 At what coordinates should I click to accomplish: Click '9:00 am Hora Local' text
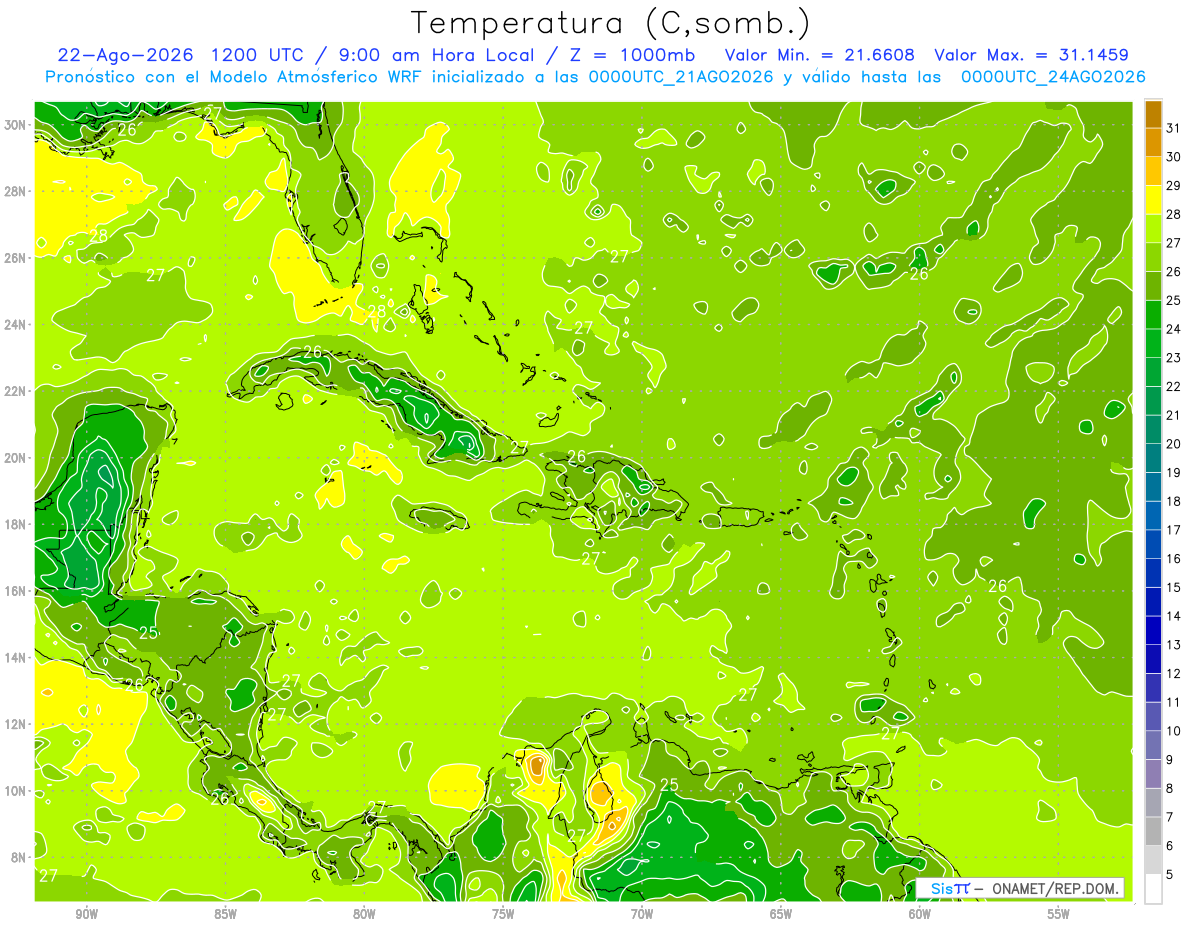click(x=434, y=54)
